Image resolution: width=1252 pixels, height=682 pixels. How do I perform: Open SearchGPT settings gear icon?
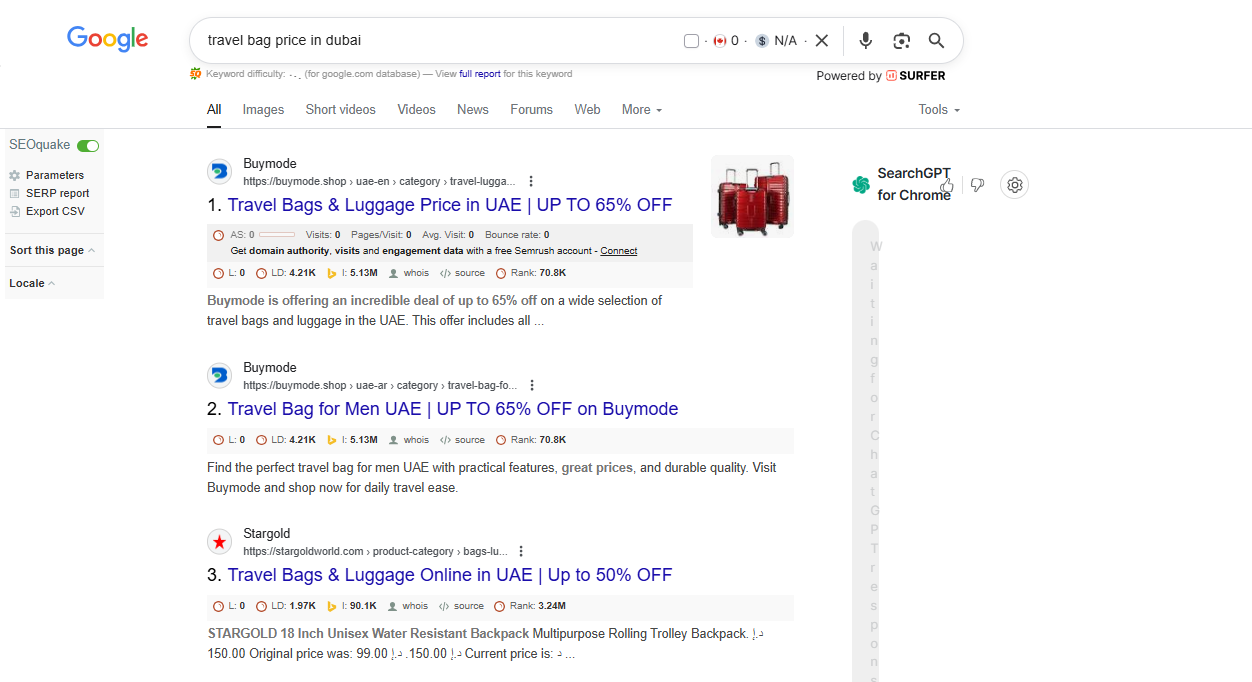[x=1014, y=185]
